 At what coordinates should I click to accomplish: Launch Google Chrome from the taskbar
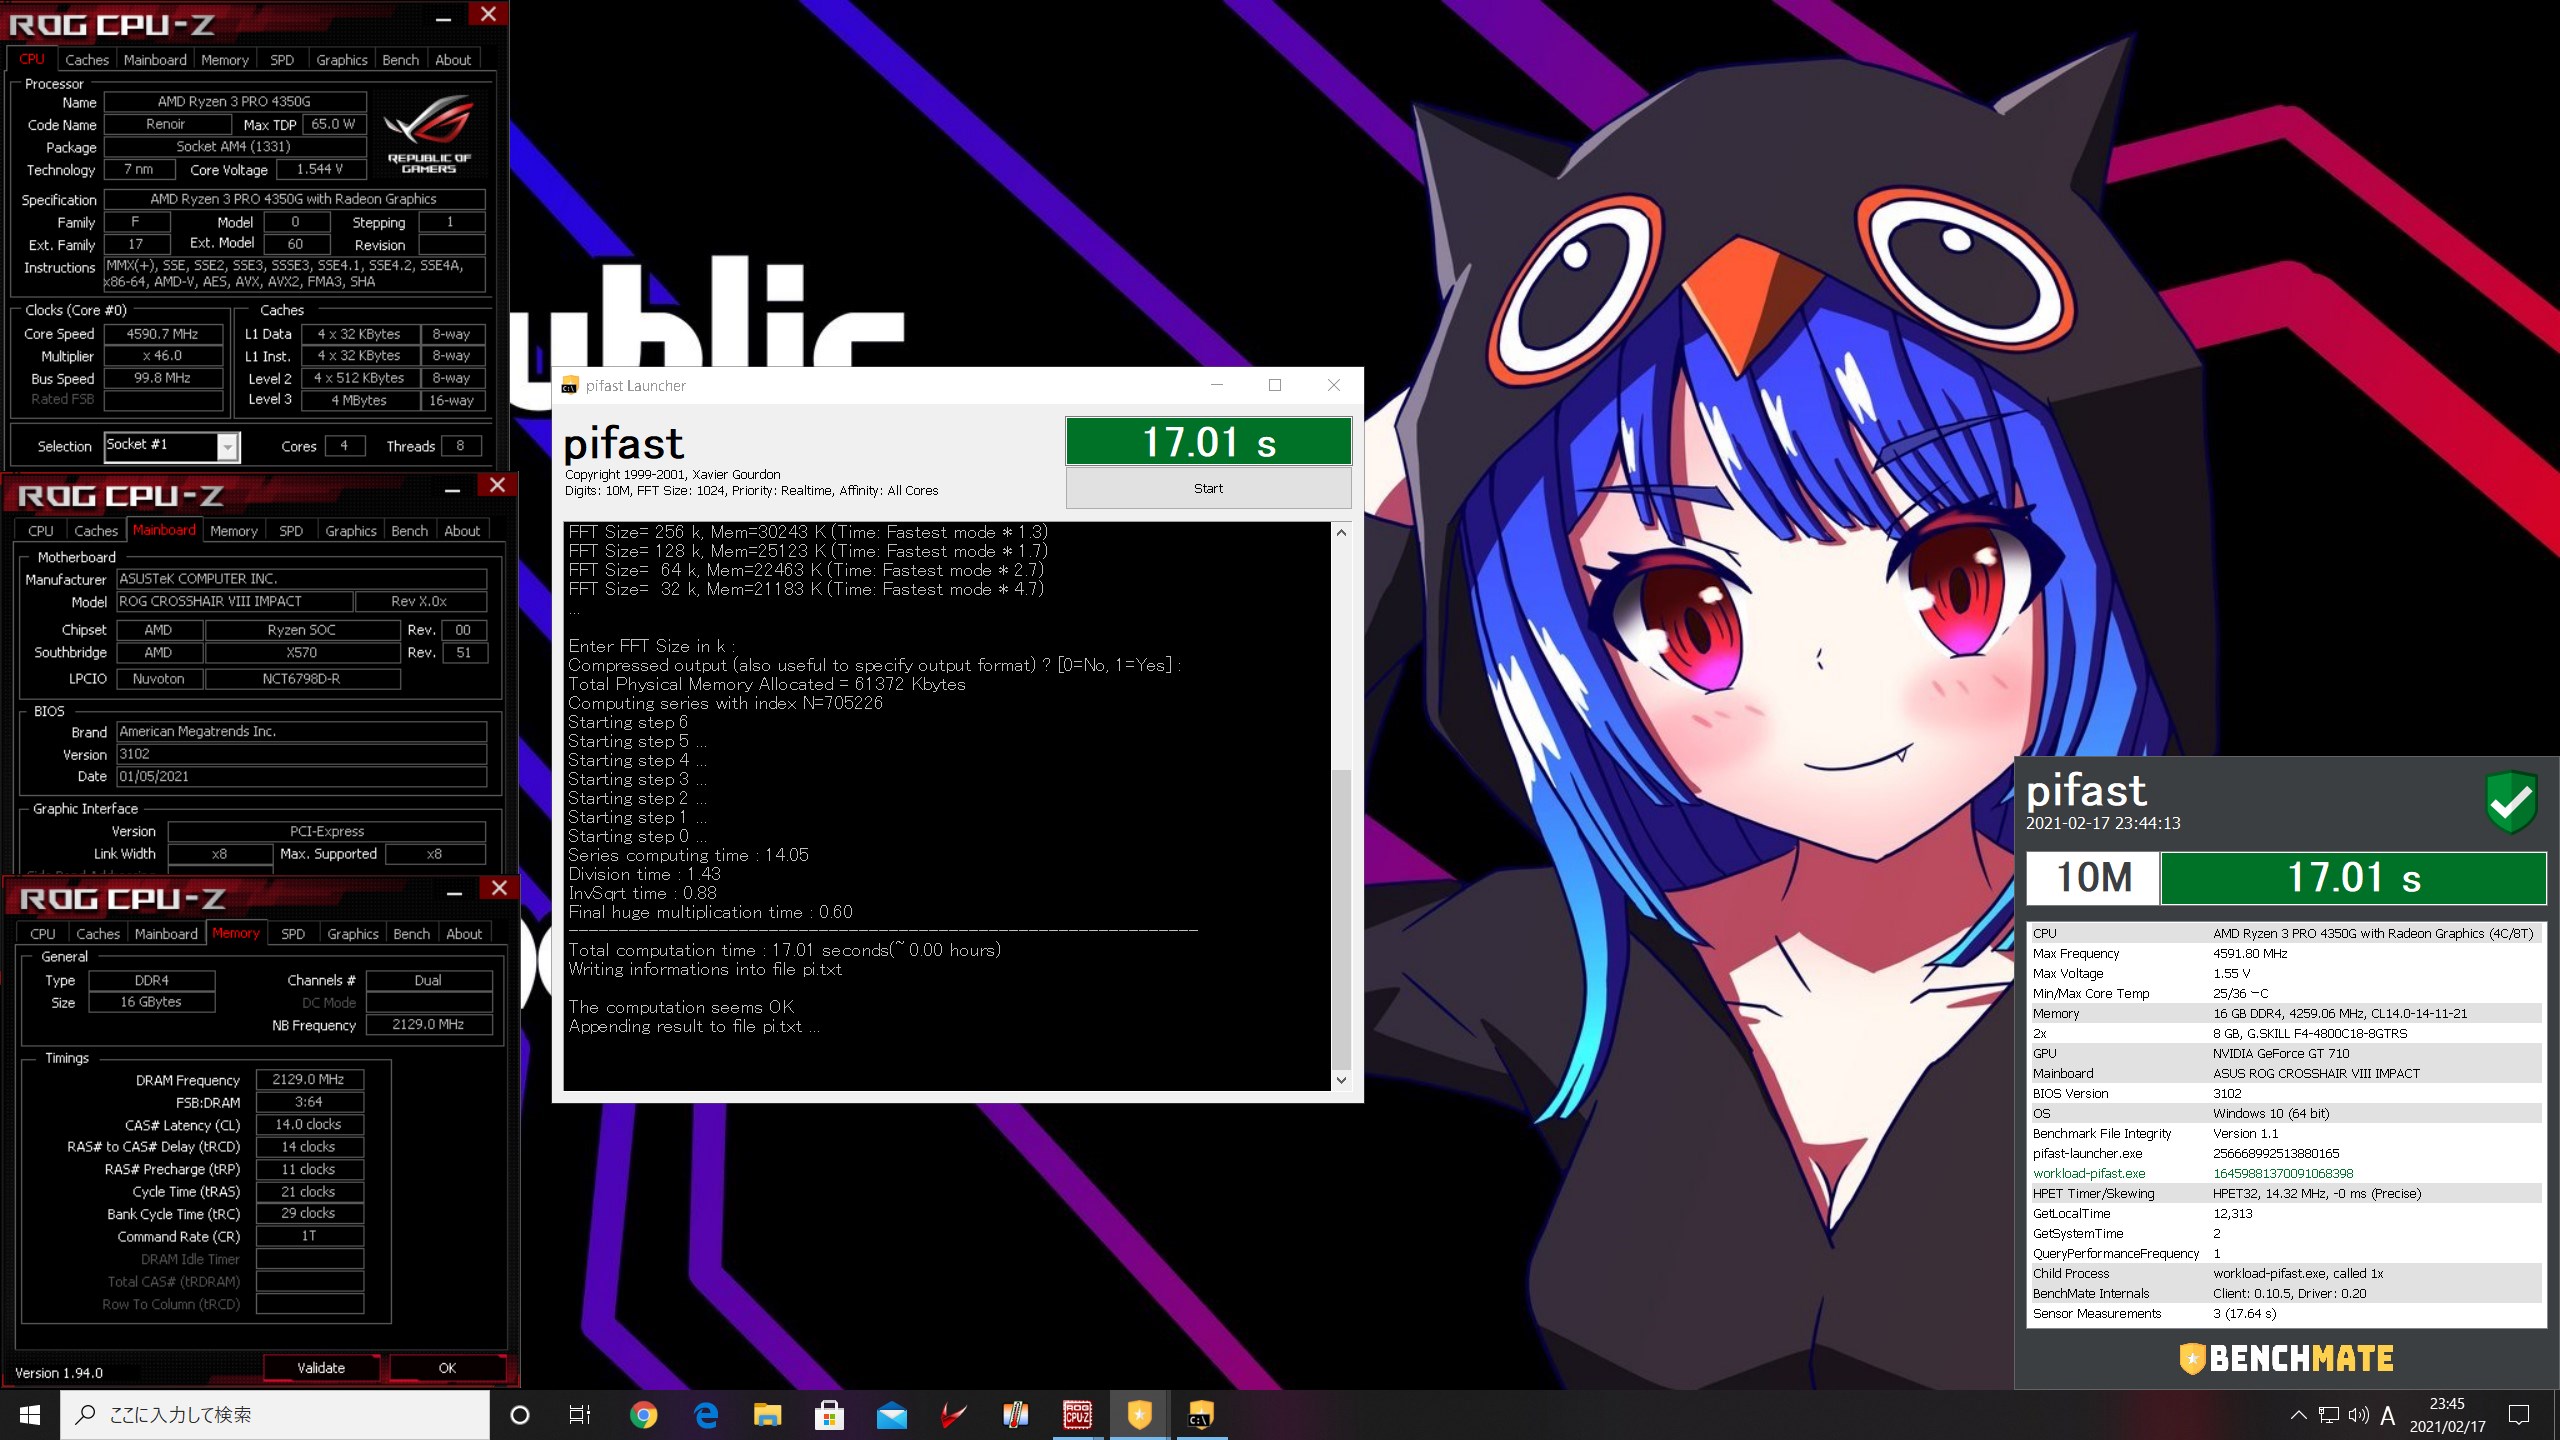click(643, 1415)
